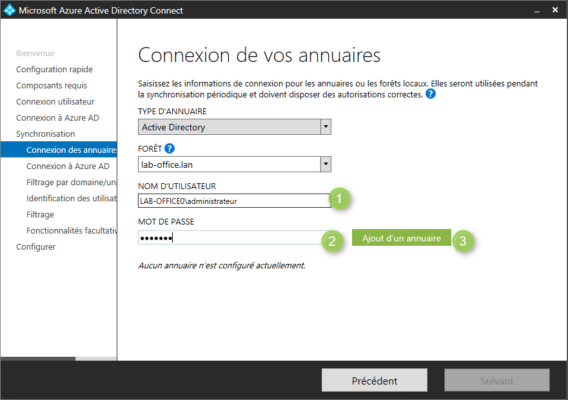This screenshot has height=400, width=568.
Task: Expand the Forêt dropdown arrow
Action: (x=326, y=164)
